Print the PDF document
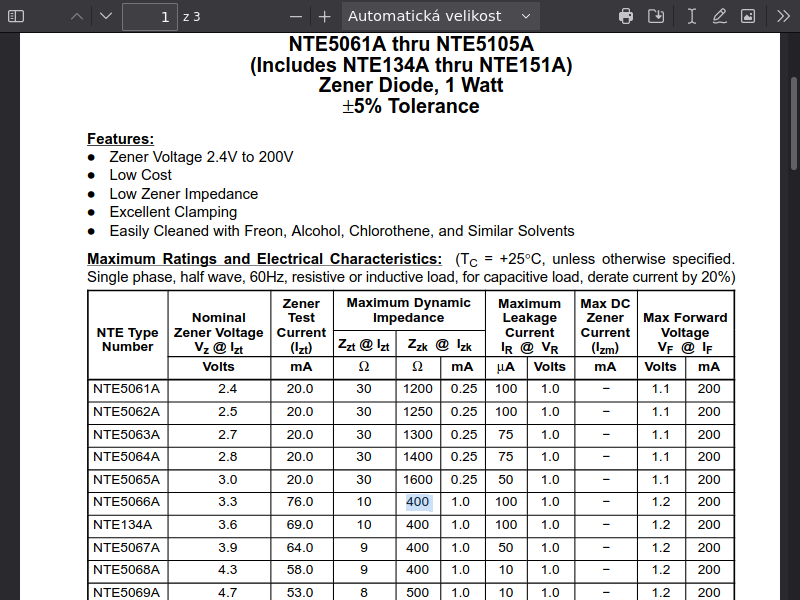 pos(626,16)
